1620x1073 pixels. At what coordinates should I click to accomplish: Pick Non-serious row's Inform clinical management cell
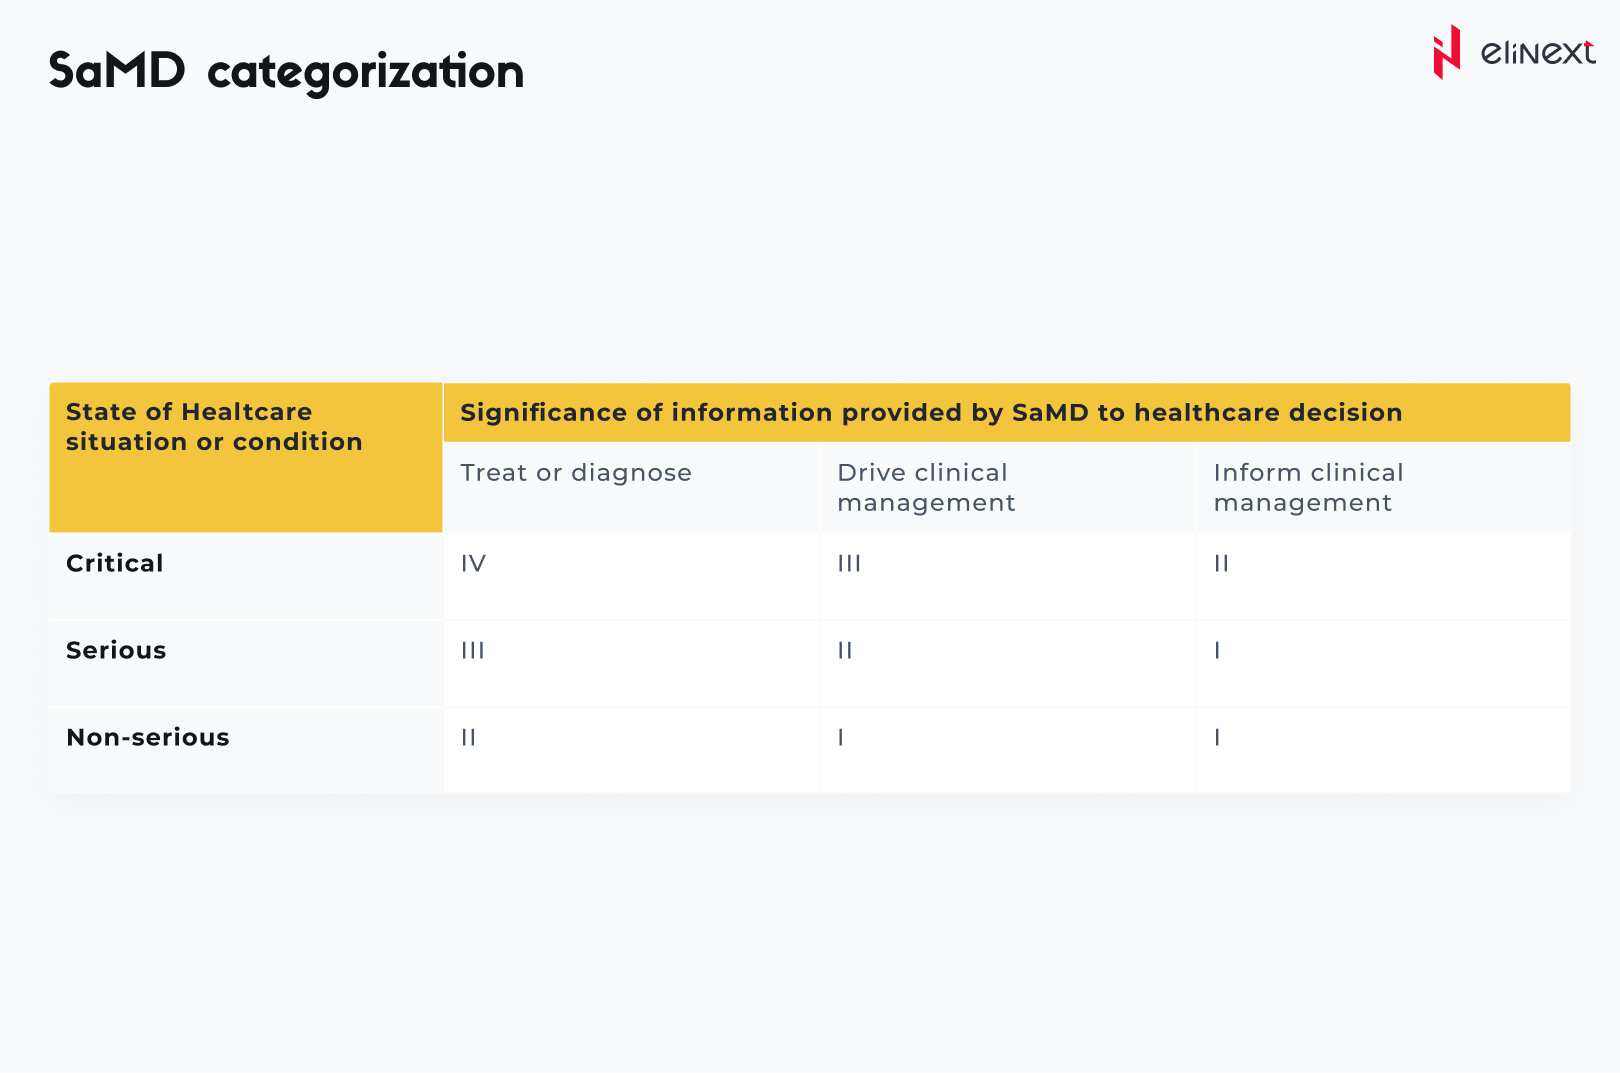[x=1217, y=738]
